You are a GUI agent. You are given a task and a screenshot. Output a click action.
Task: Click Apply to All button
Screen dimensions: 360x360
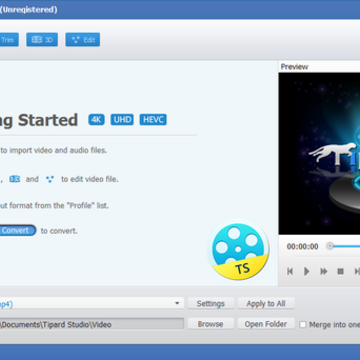tap(266, 304)
